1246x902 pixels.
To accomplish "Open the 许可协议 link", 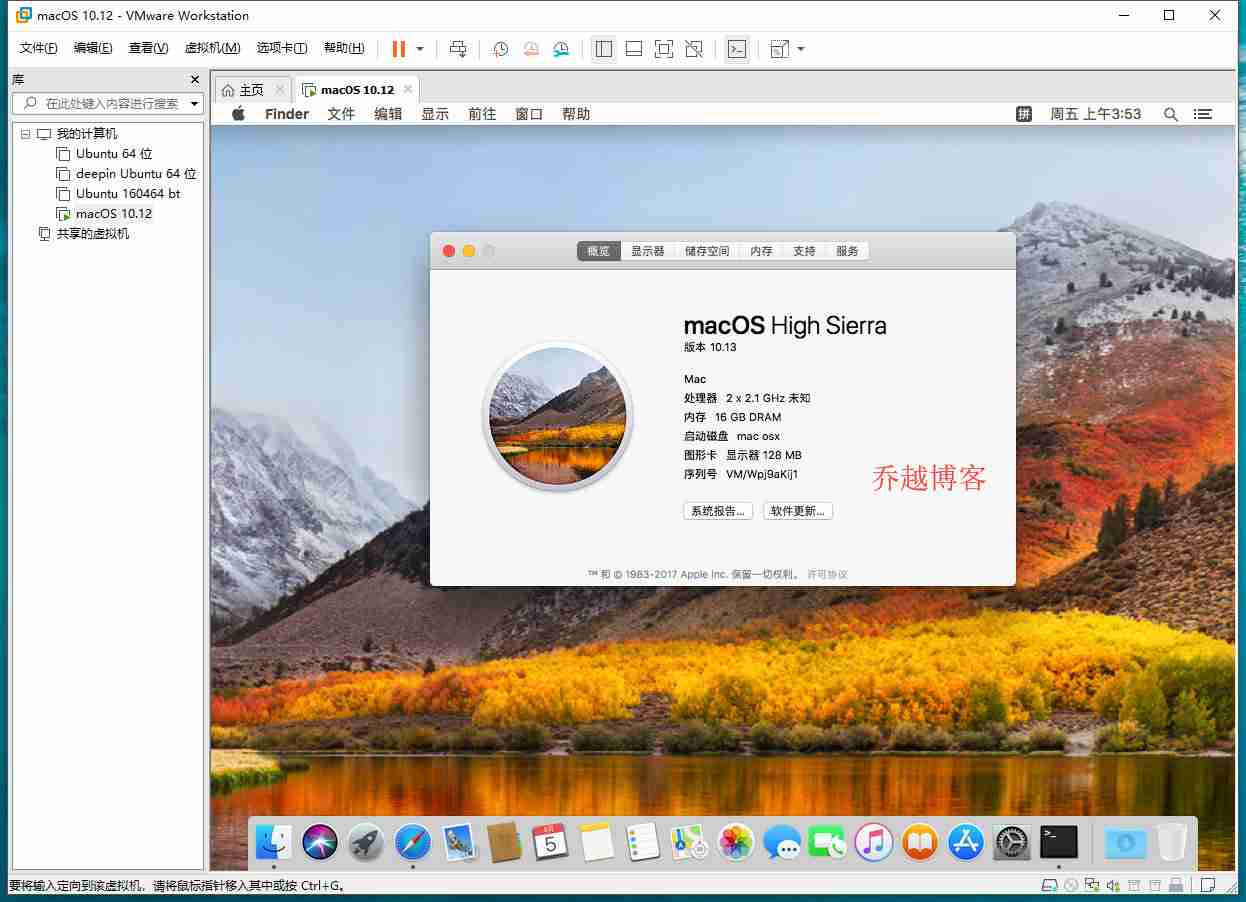I will 827,575.
